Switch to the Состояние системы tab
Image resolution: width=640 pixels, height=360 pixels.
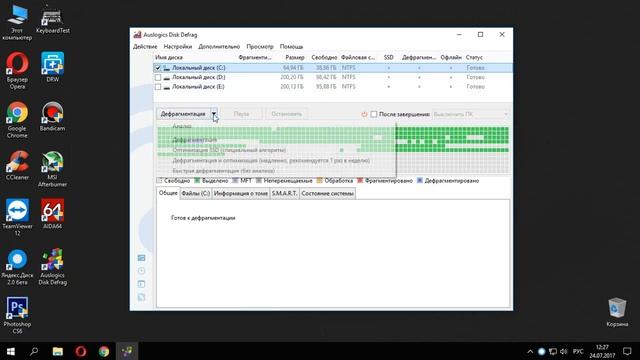click(x=327, y=193)
